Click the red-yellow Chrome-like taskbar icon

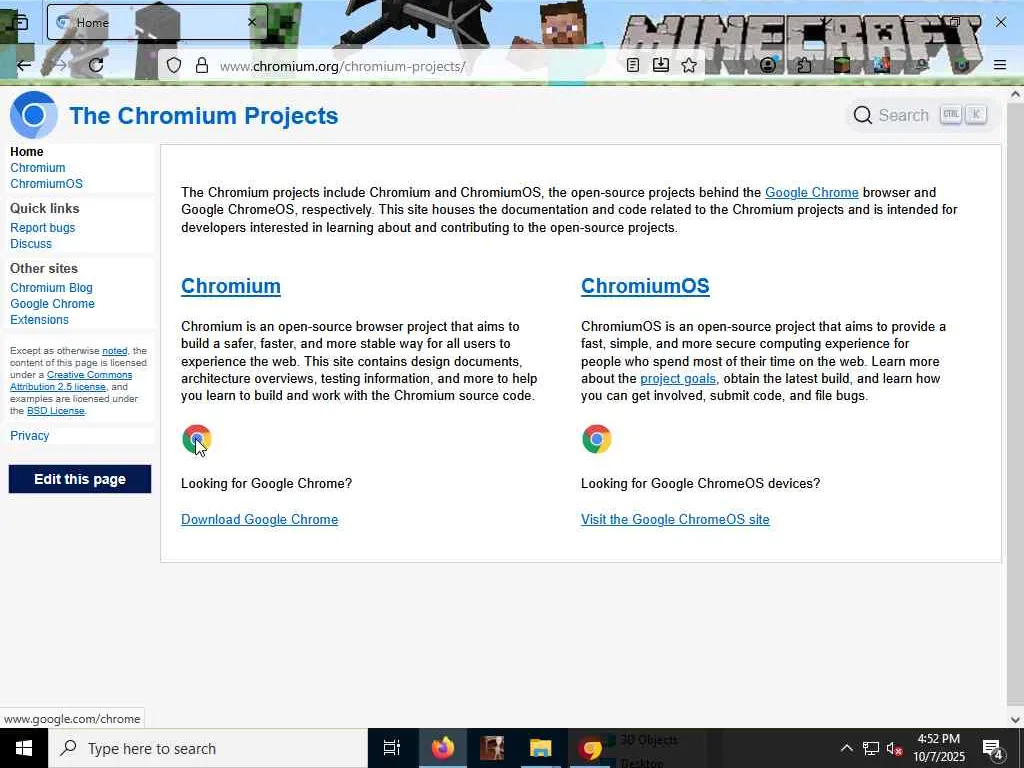(x=590, y=748)
